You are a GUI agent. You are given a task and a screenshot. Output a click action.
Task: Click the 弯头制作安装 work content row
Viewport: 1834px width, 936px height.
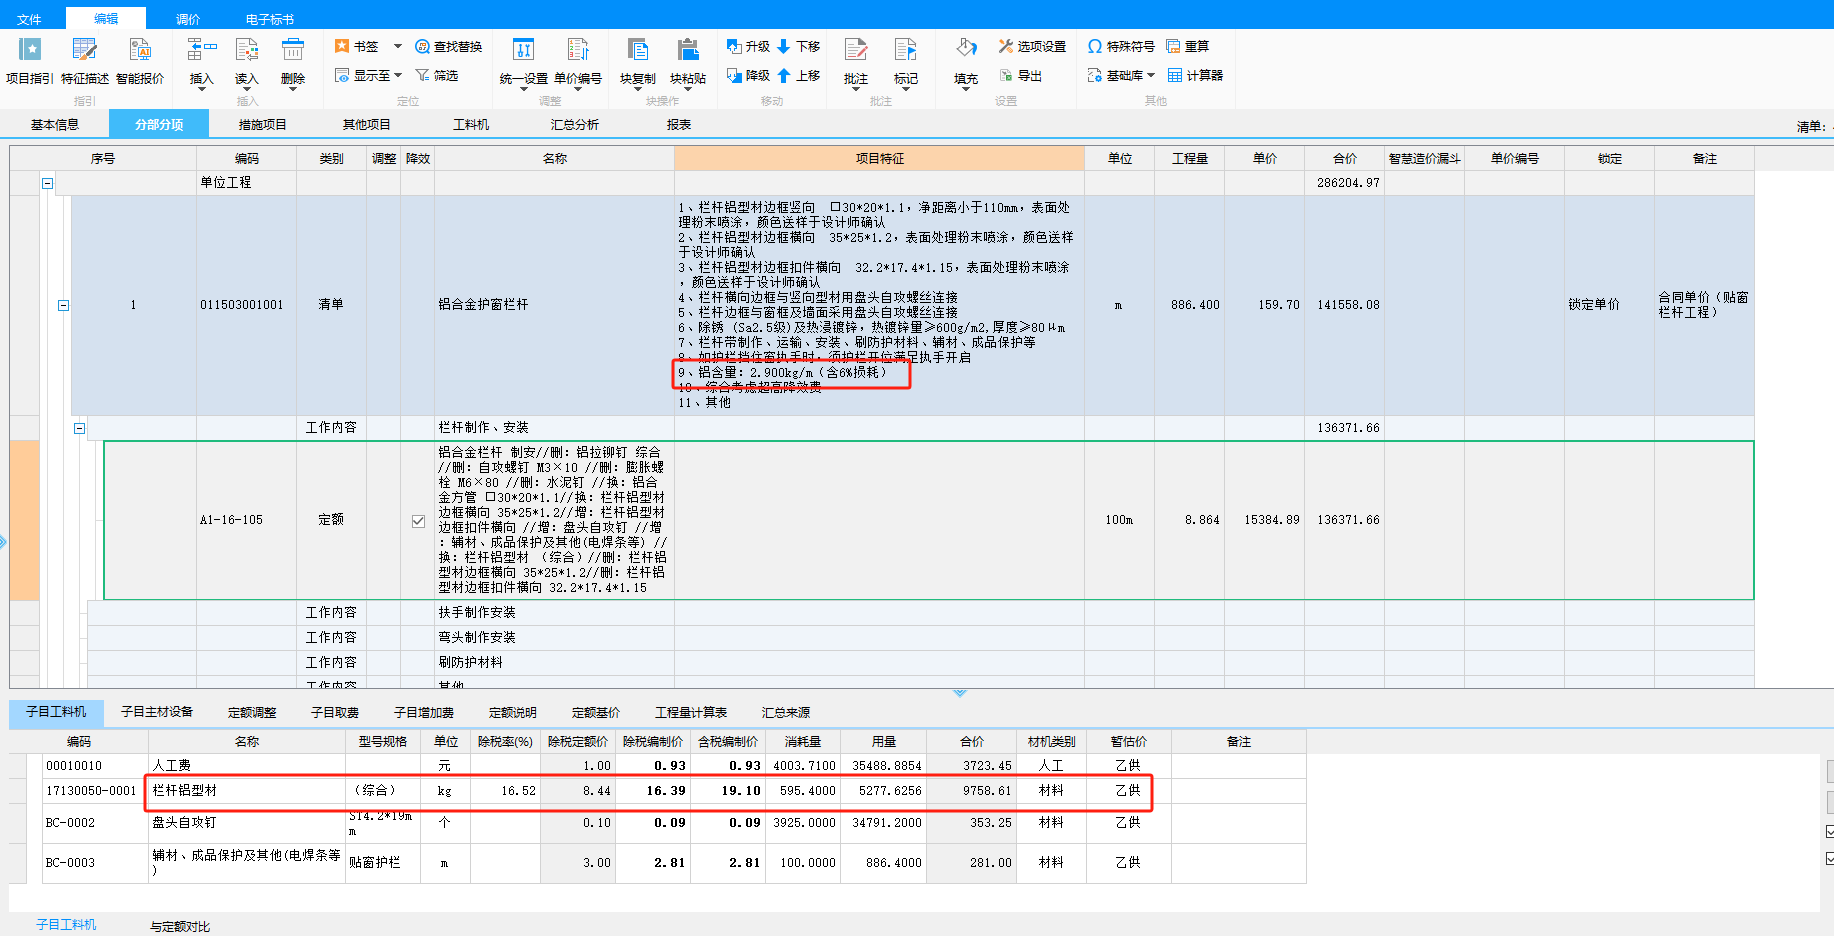(x=477, y=637)
